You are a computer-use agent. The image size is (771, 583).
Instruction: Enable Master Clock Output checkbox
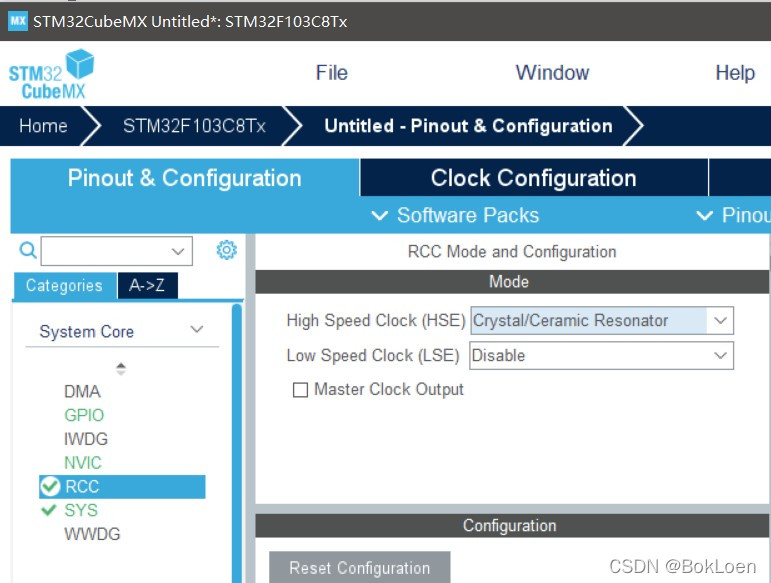[300, 390]
